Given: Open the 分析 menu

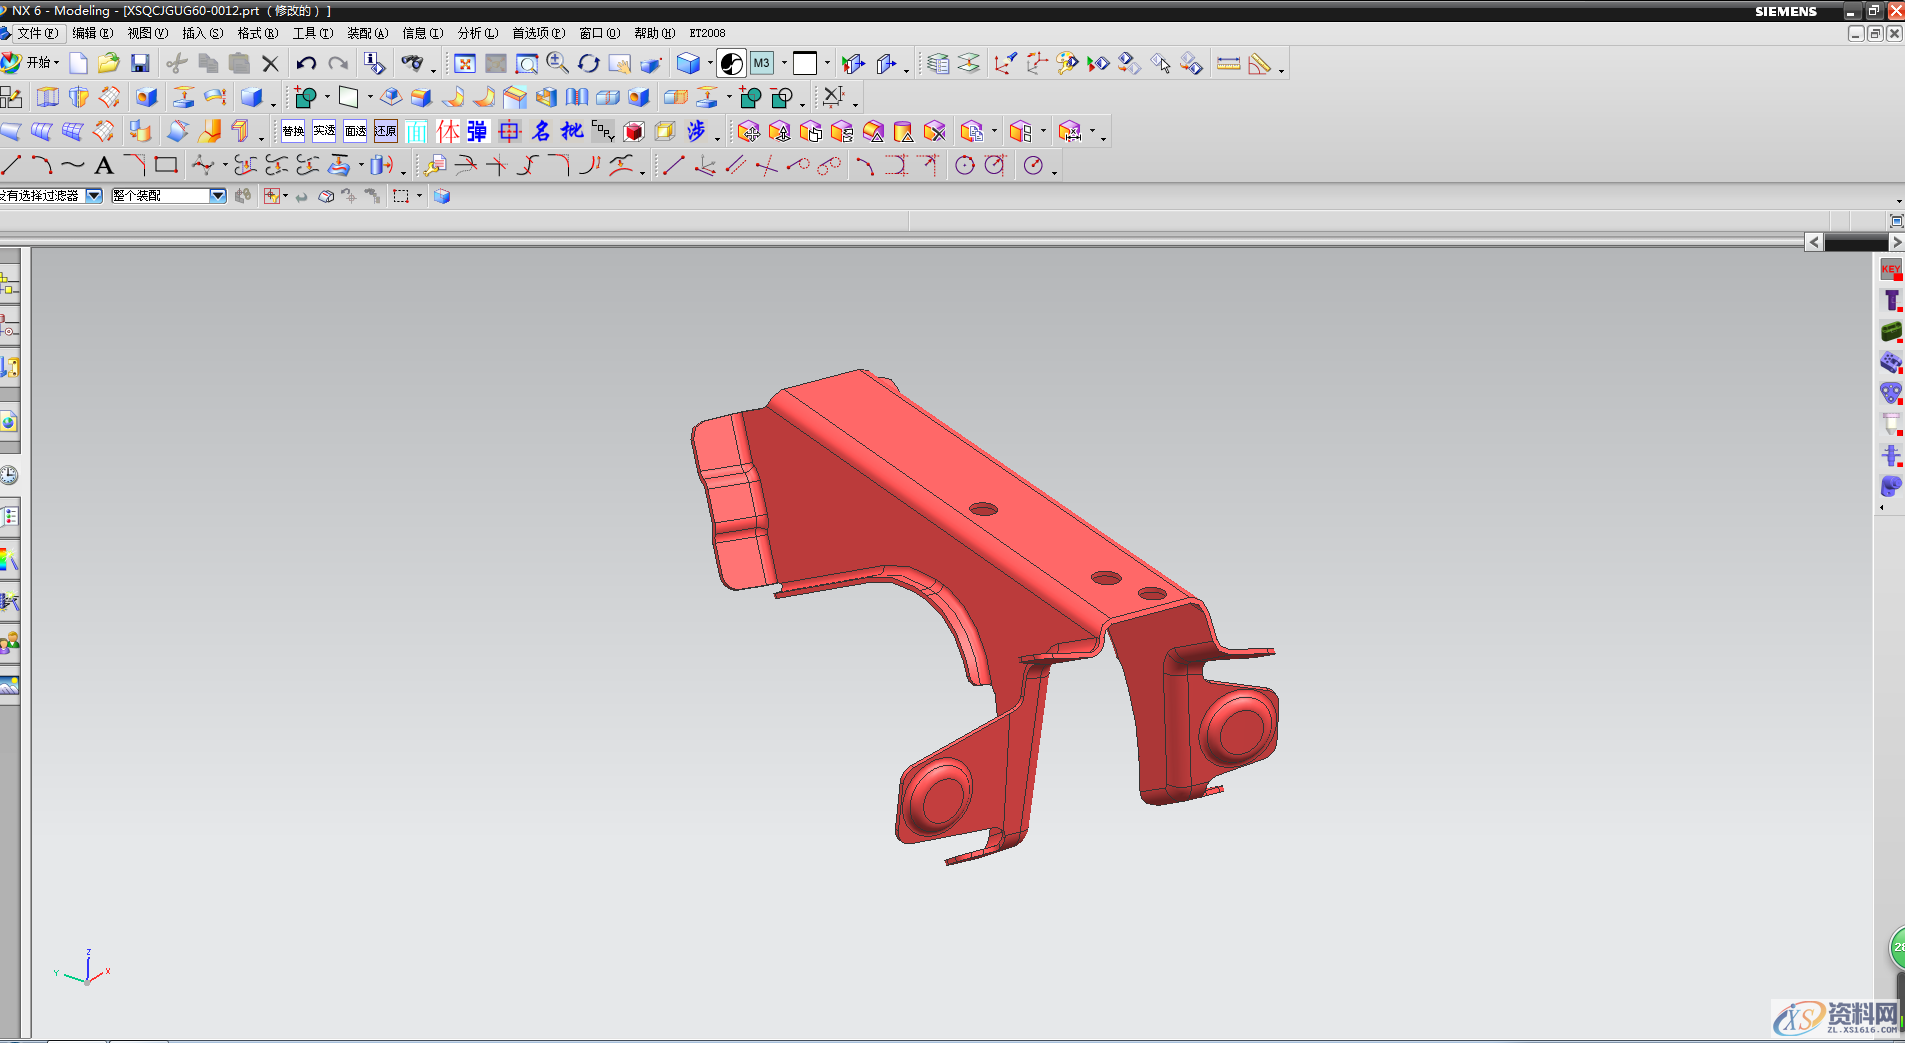Looking at the screenshot, I should (477, 33).
